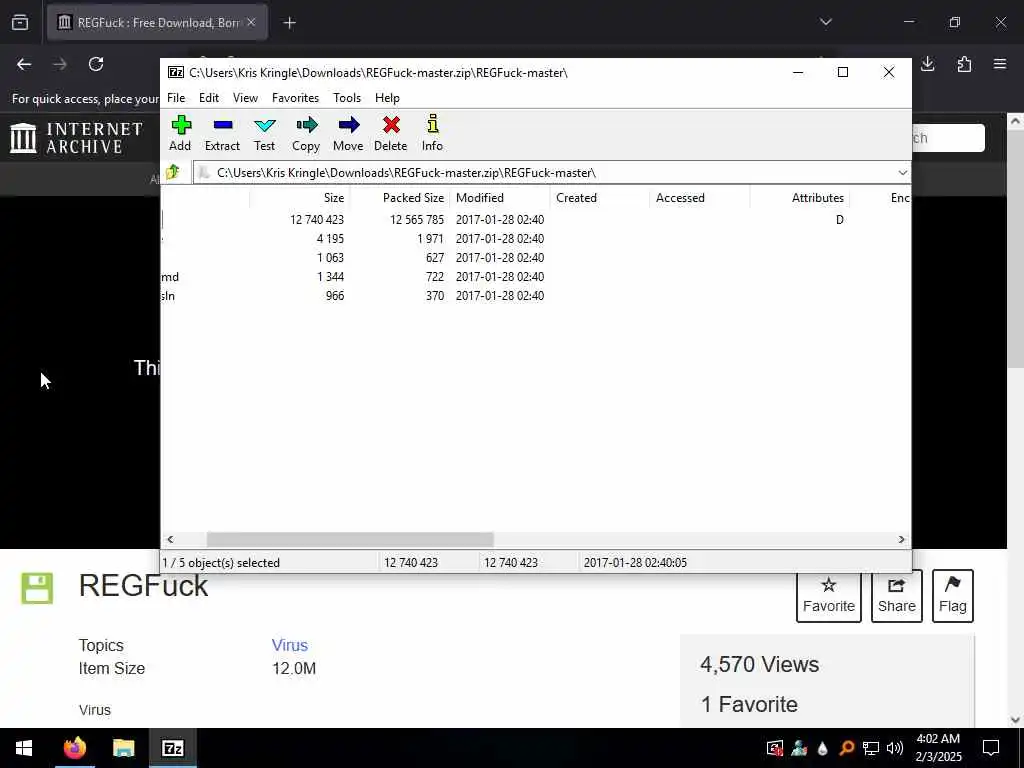Sort by the Packed Size column header
The width and height of the screenshot is (1024, 768).
pyautogui.click(x=399, y=198)
